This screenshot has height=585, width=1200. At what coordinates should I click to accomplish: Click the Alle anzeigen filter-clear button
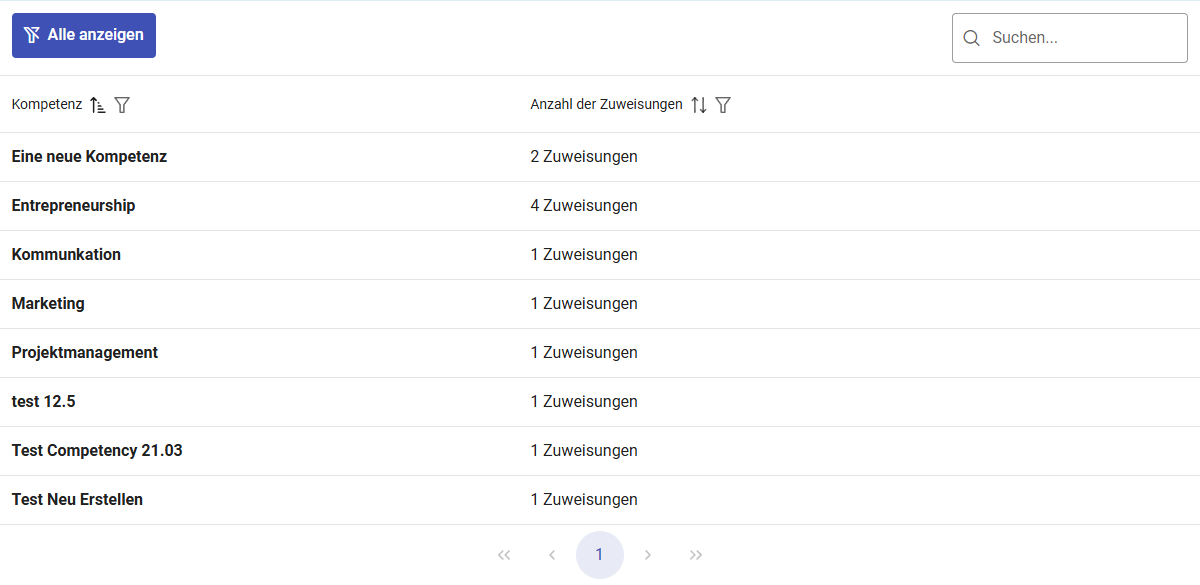tap(84, 36)
